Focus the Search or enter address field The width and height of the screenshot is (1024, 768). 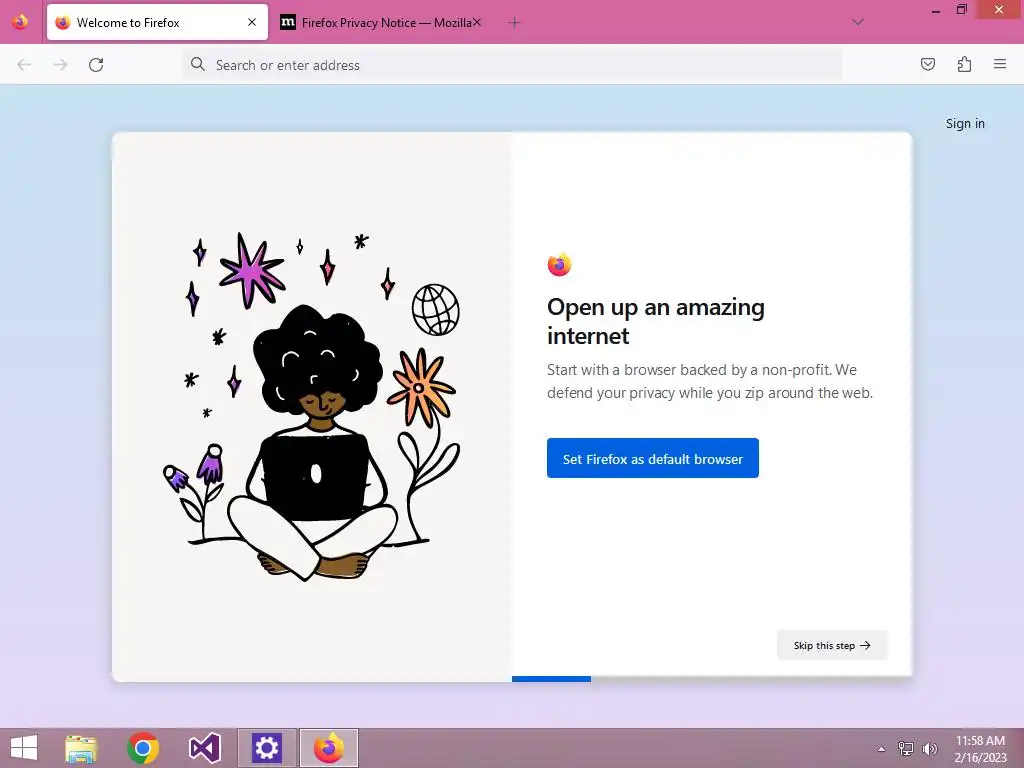pos(512,65)
